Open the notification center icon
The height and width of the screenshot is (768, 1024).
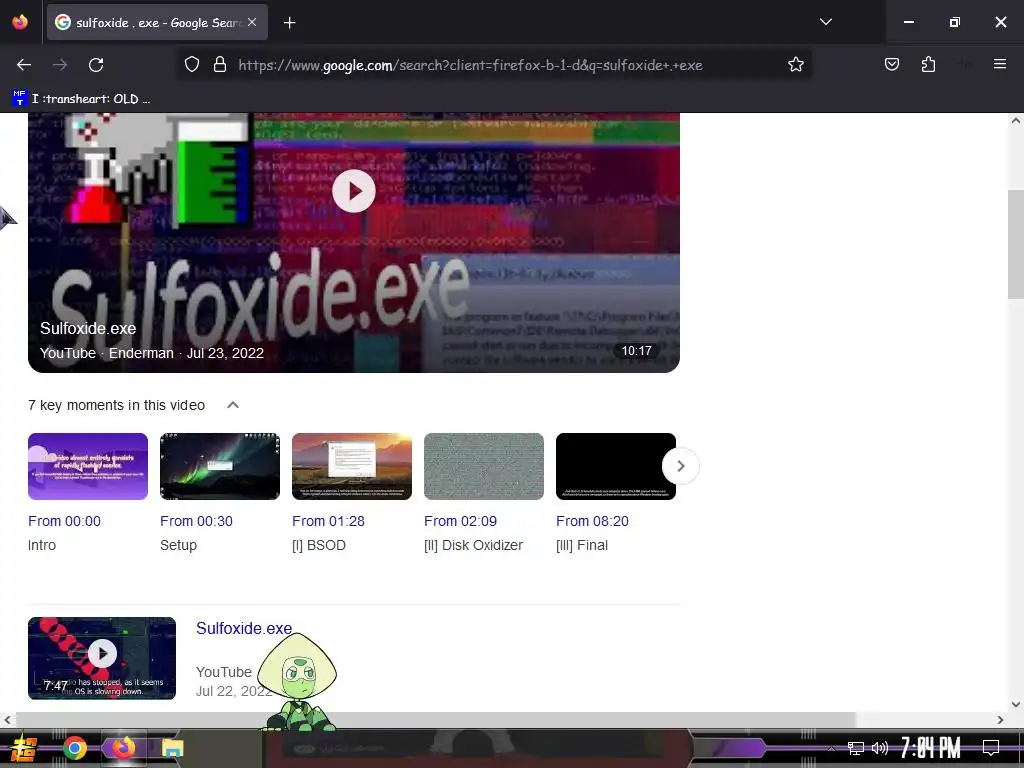pyautogui.click(x=991, y=748)
